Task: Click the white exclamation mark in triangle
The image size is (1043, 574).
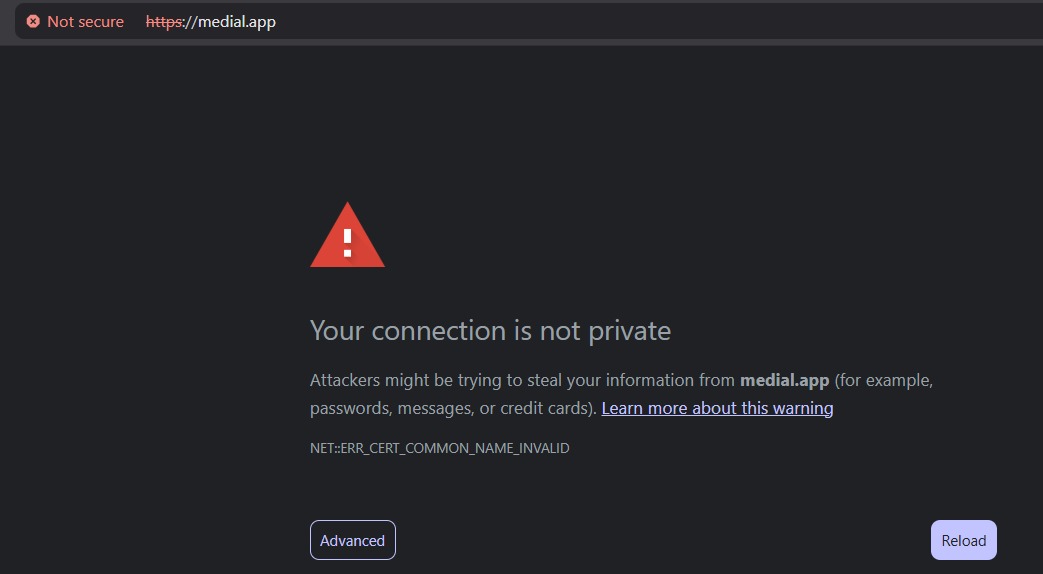Action: click(347, 243)
